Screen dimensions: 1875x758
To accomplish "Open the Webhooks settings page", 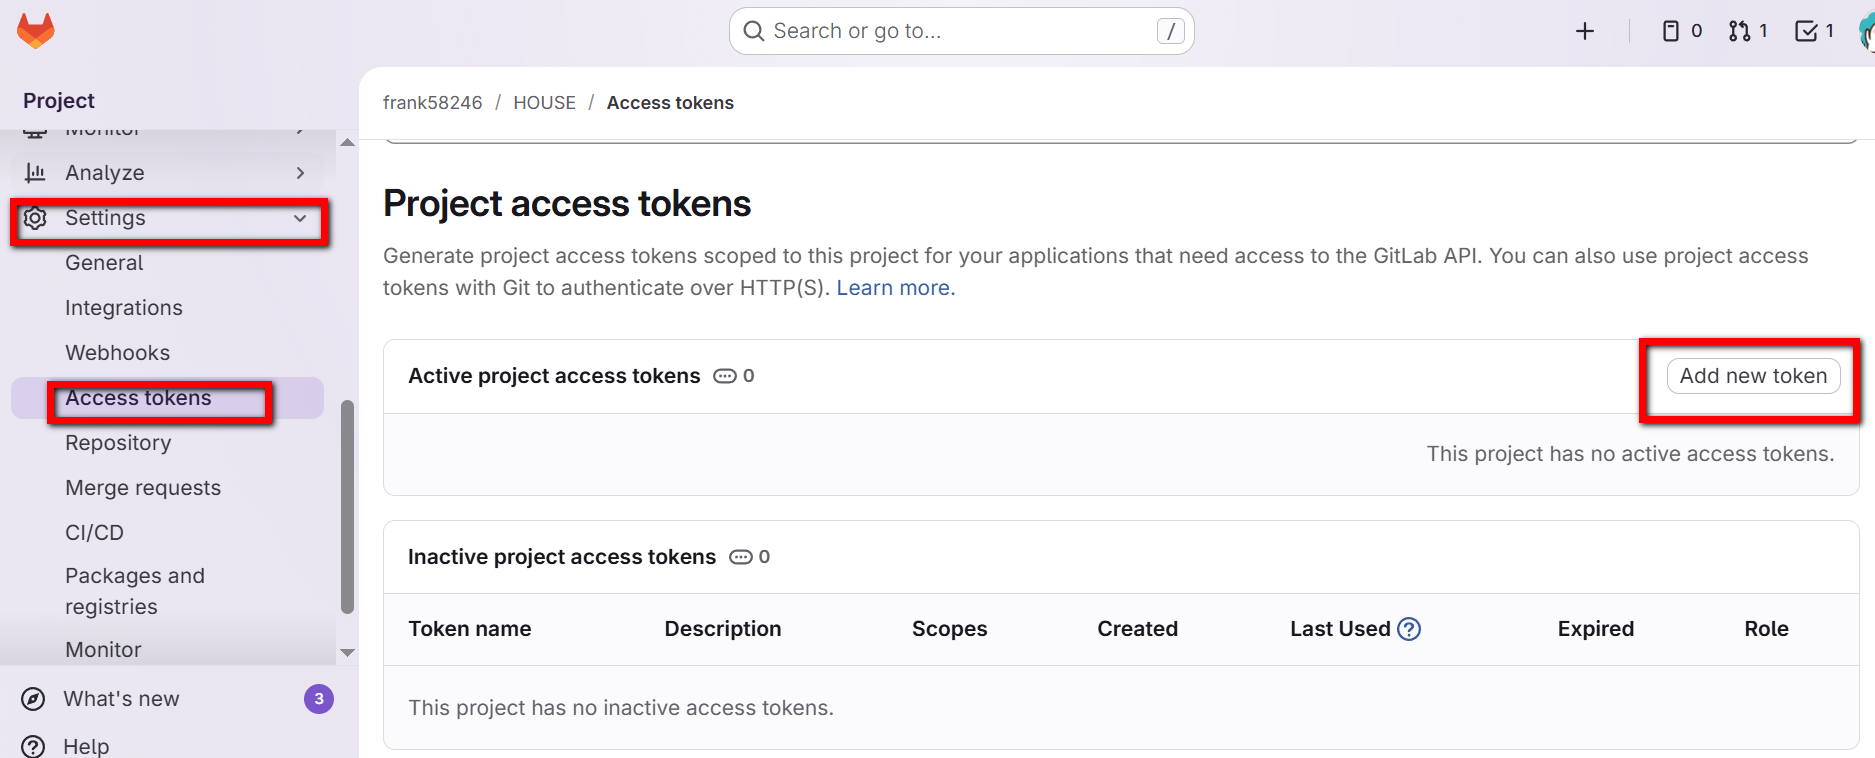I will (117, 353).
